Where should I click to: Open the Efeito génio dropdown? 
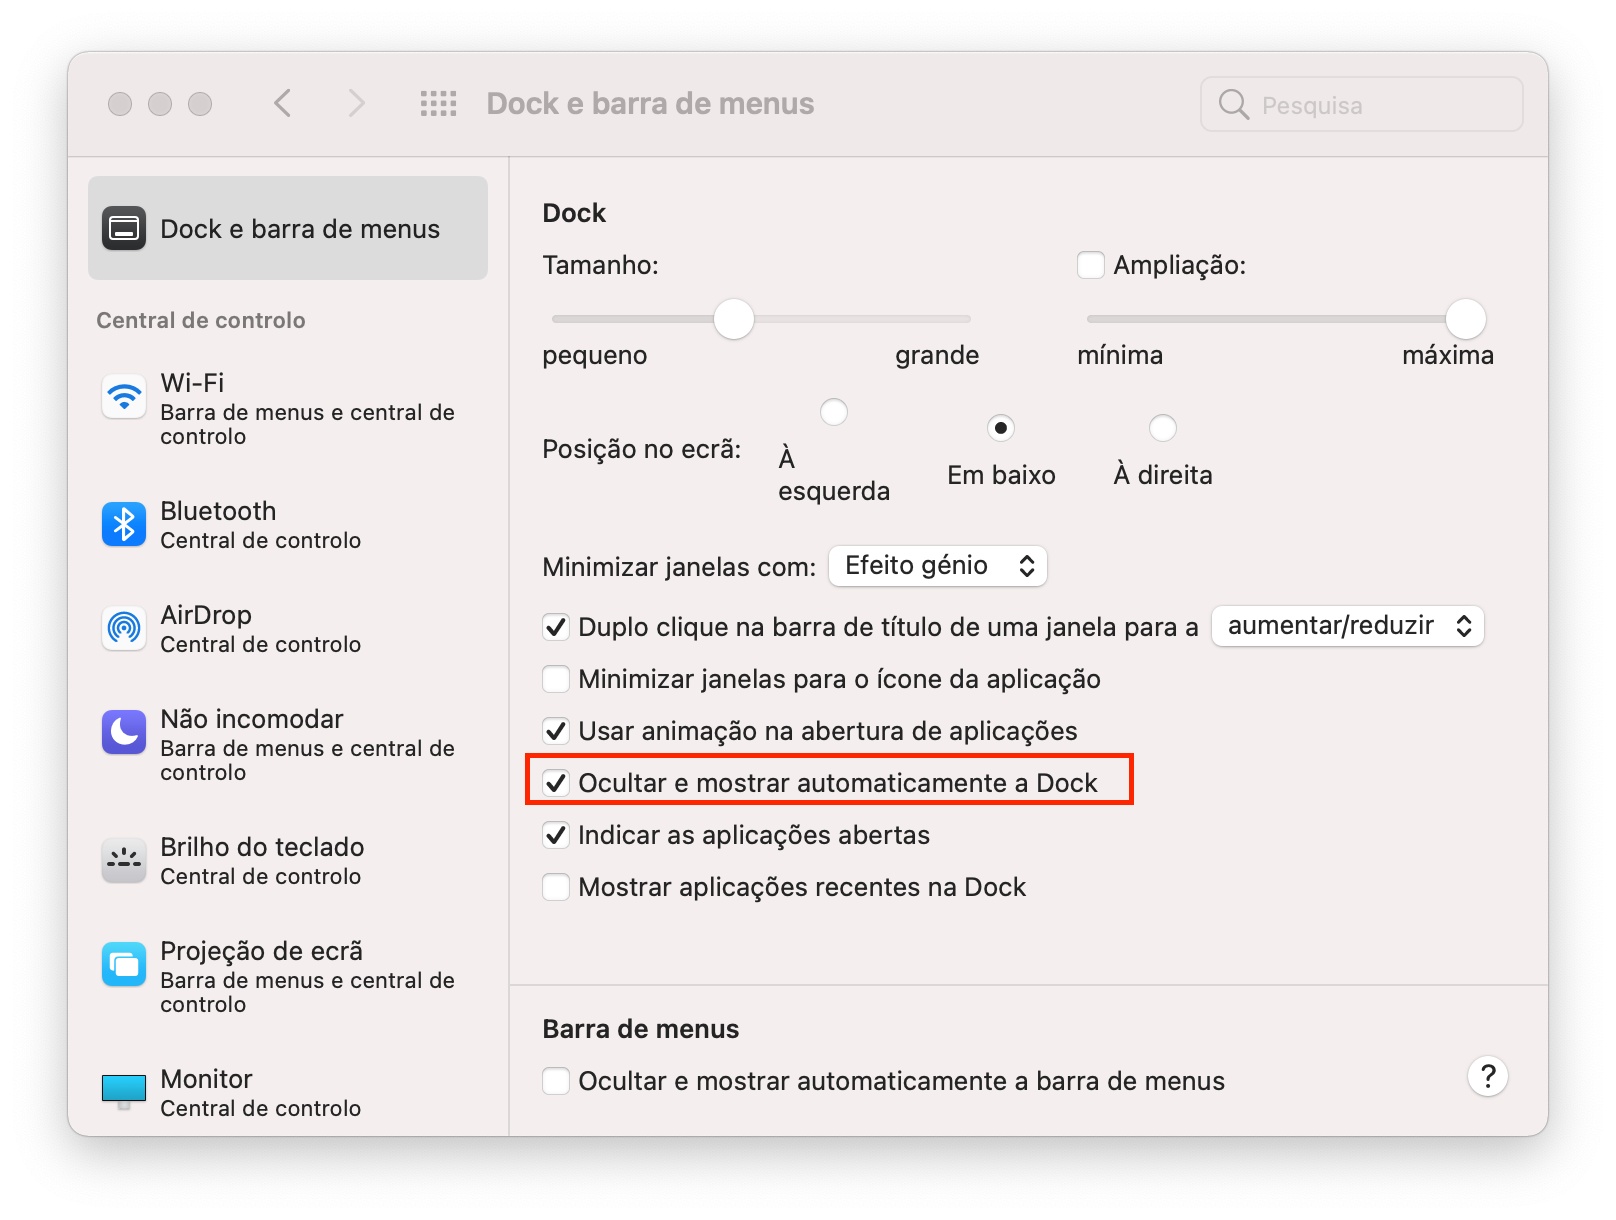pos(938,566)
